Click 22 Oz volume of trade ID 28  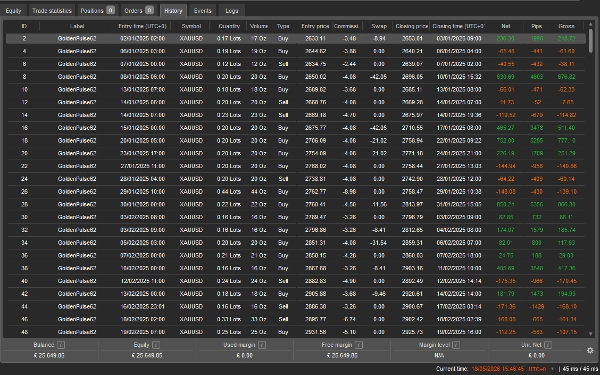[x=259, y=204]
